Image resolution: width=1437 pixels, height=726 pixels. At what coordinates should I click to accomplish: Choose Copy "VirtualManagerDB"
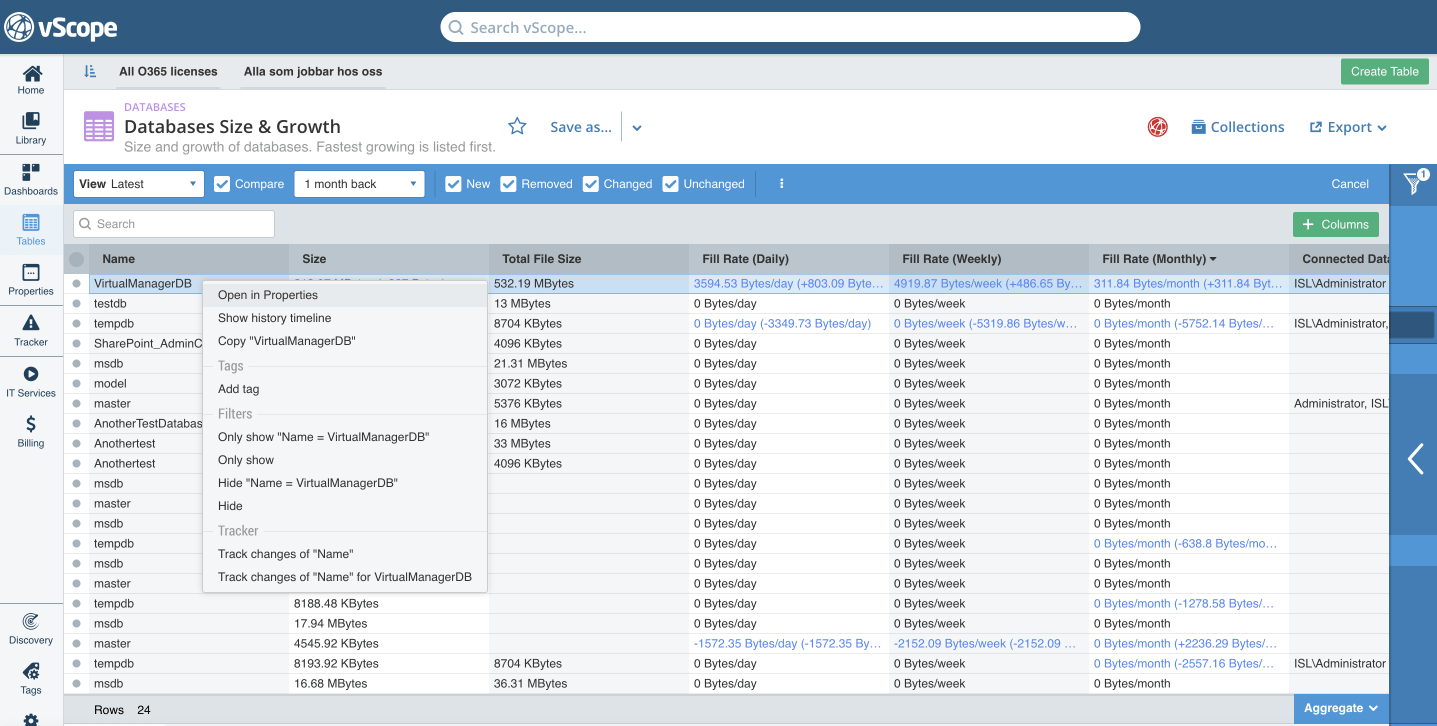pyautogui.click(x=345, y=341)
